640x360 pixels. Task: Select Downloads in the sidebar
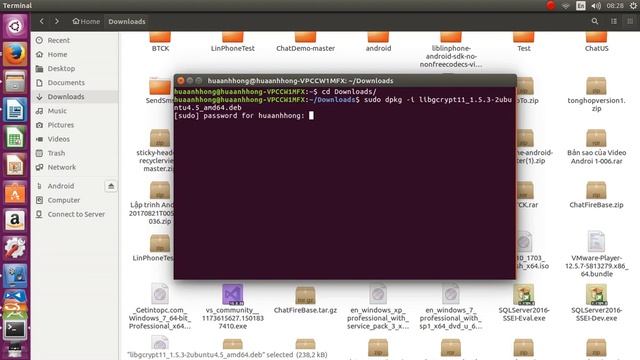tap(75, 97)
